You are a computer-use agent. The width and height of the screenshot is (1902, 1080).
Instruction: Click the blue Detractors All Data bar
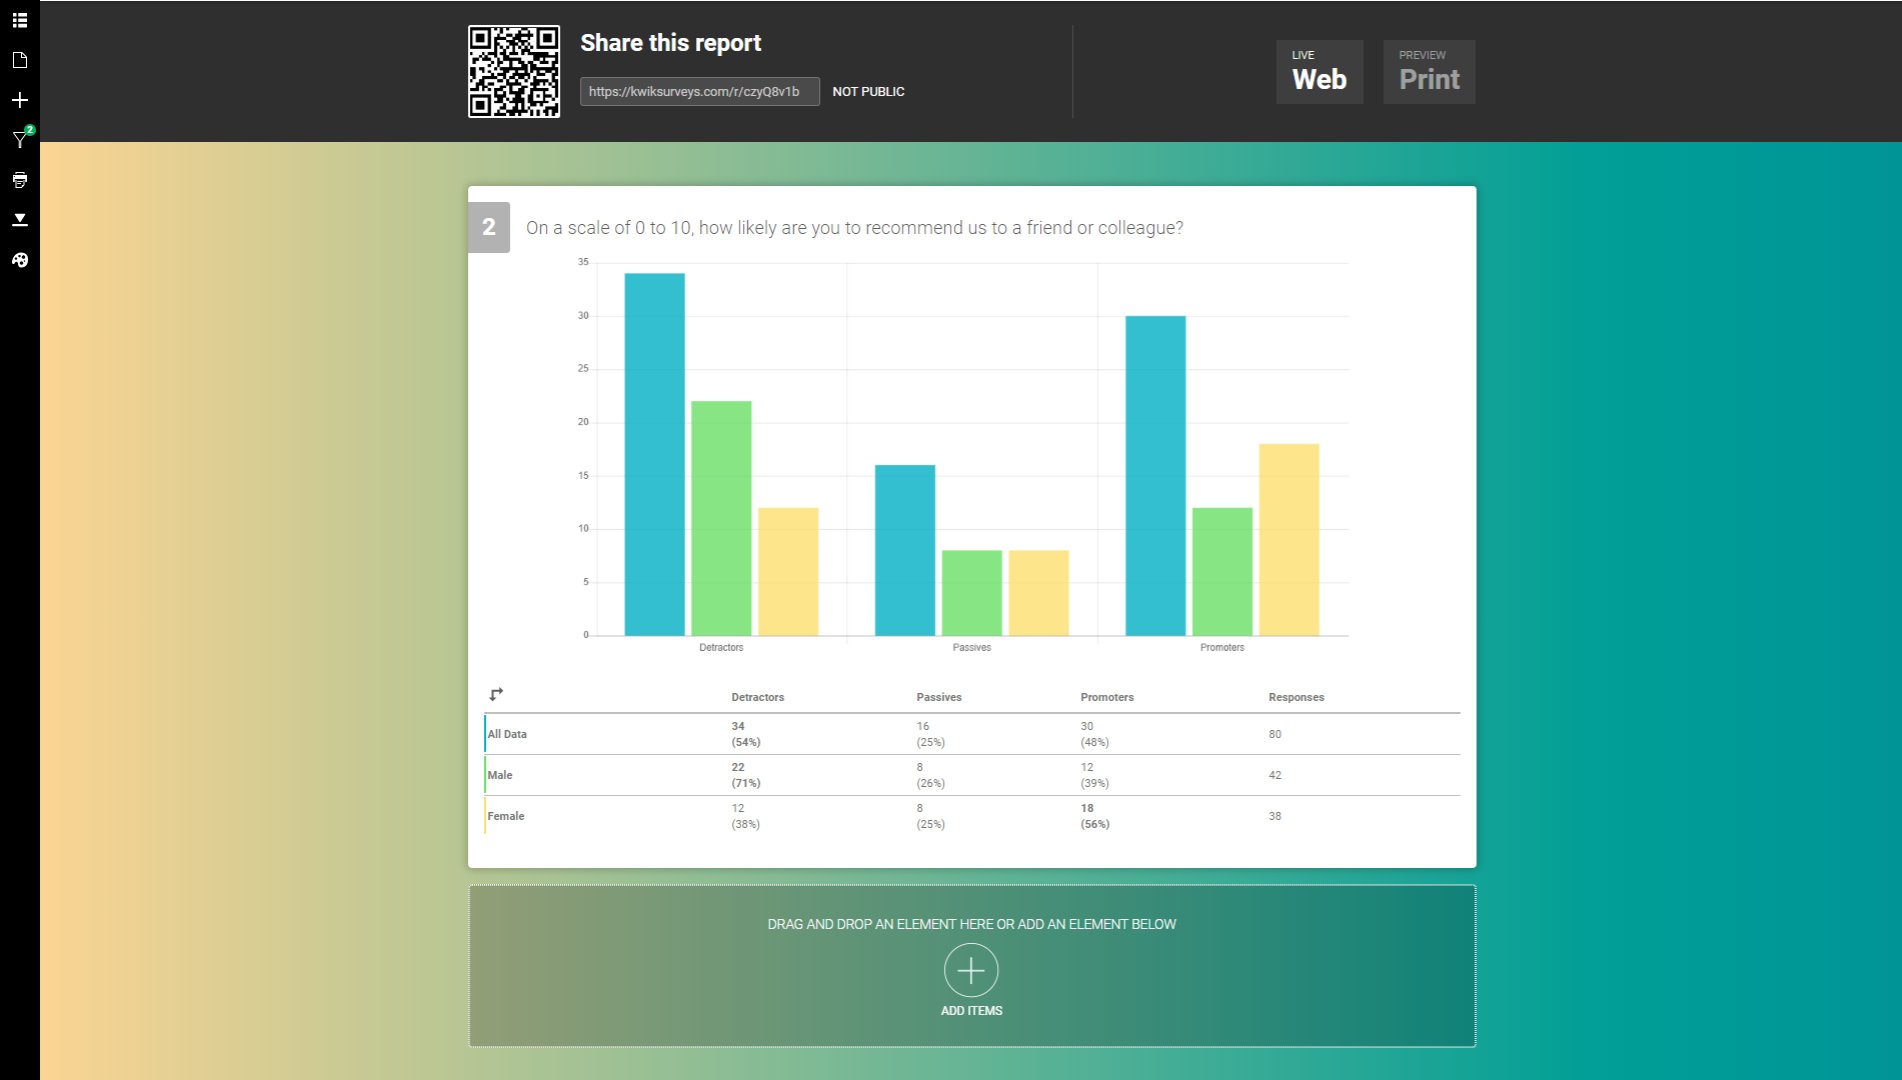[654, 454]
